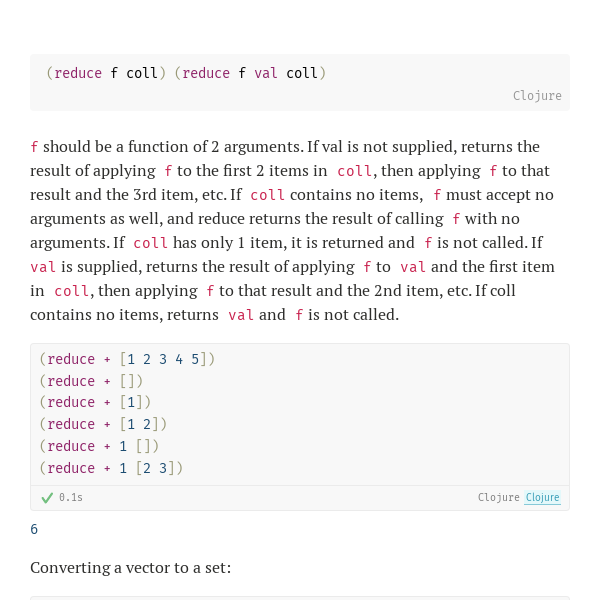Click inline val before 'is supplied'

[43, 267]
